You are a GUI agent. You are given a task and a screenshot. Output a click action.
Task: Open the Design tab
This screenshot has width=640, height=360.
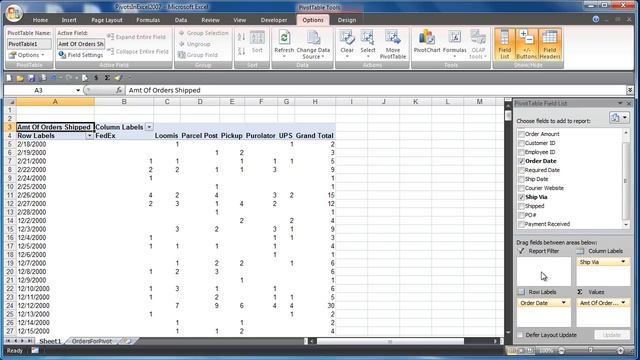[x=347, y=20]
